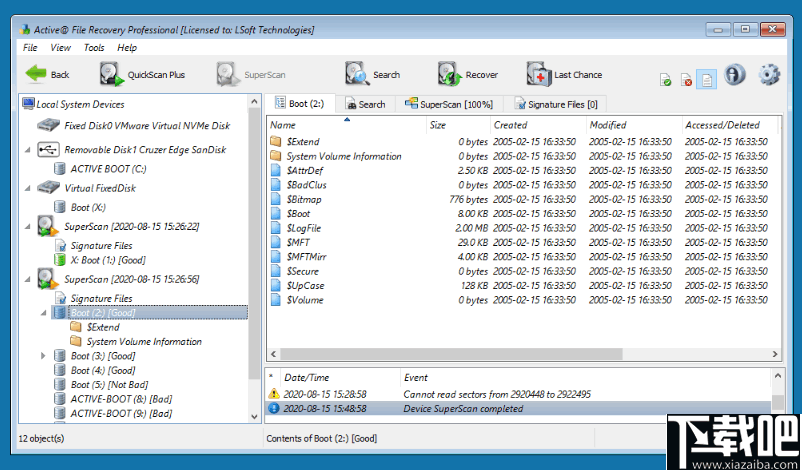Open the info (i) button

(x=734, y=75)
